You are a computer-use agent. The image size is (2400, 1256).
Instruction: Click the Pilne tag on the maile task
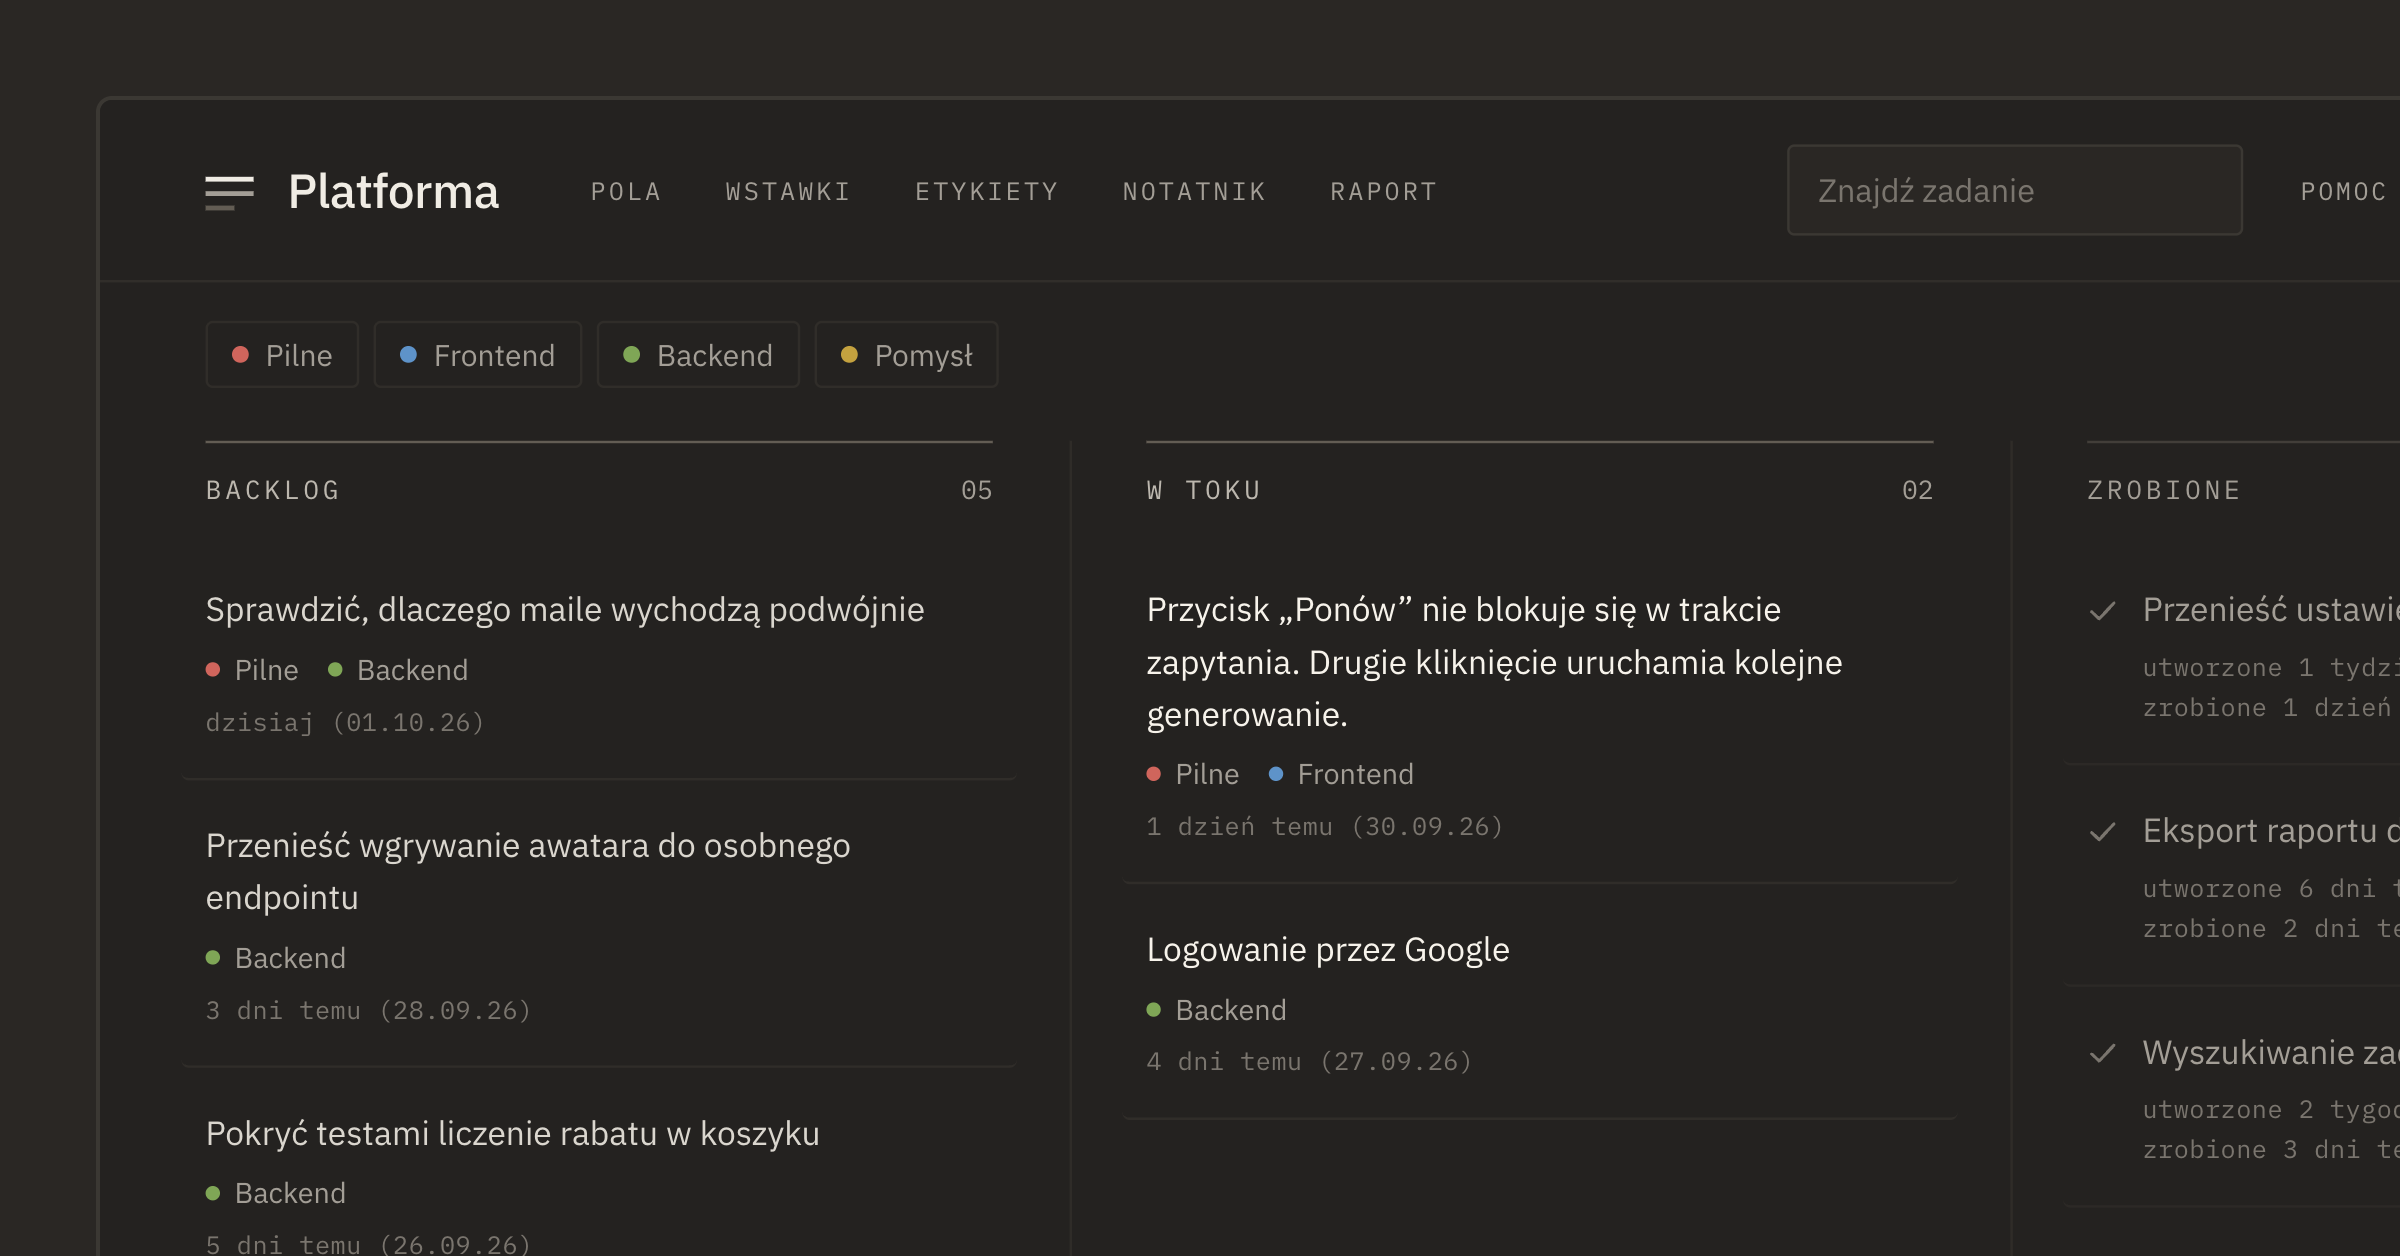pos(252,670)
